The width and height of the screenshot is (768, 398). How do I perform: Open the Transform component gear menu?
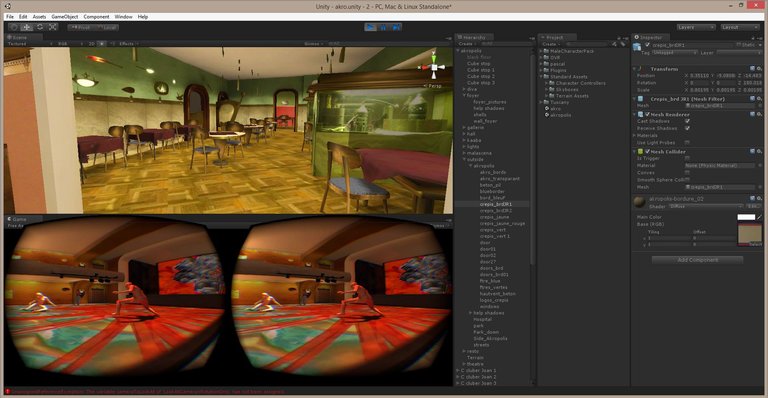coord(759,69)
